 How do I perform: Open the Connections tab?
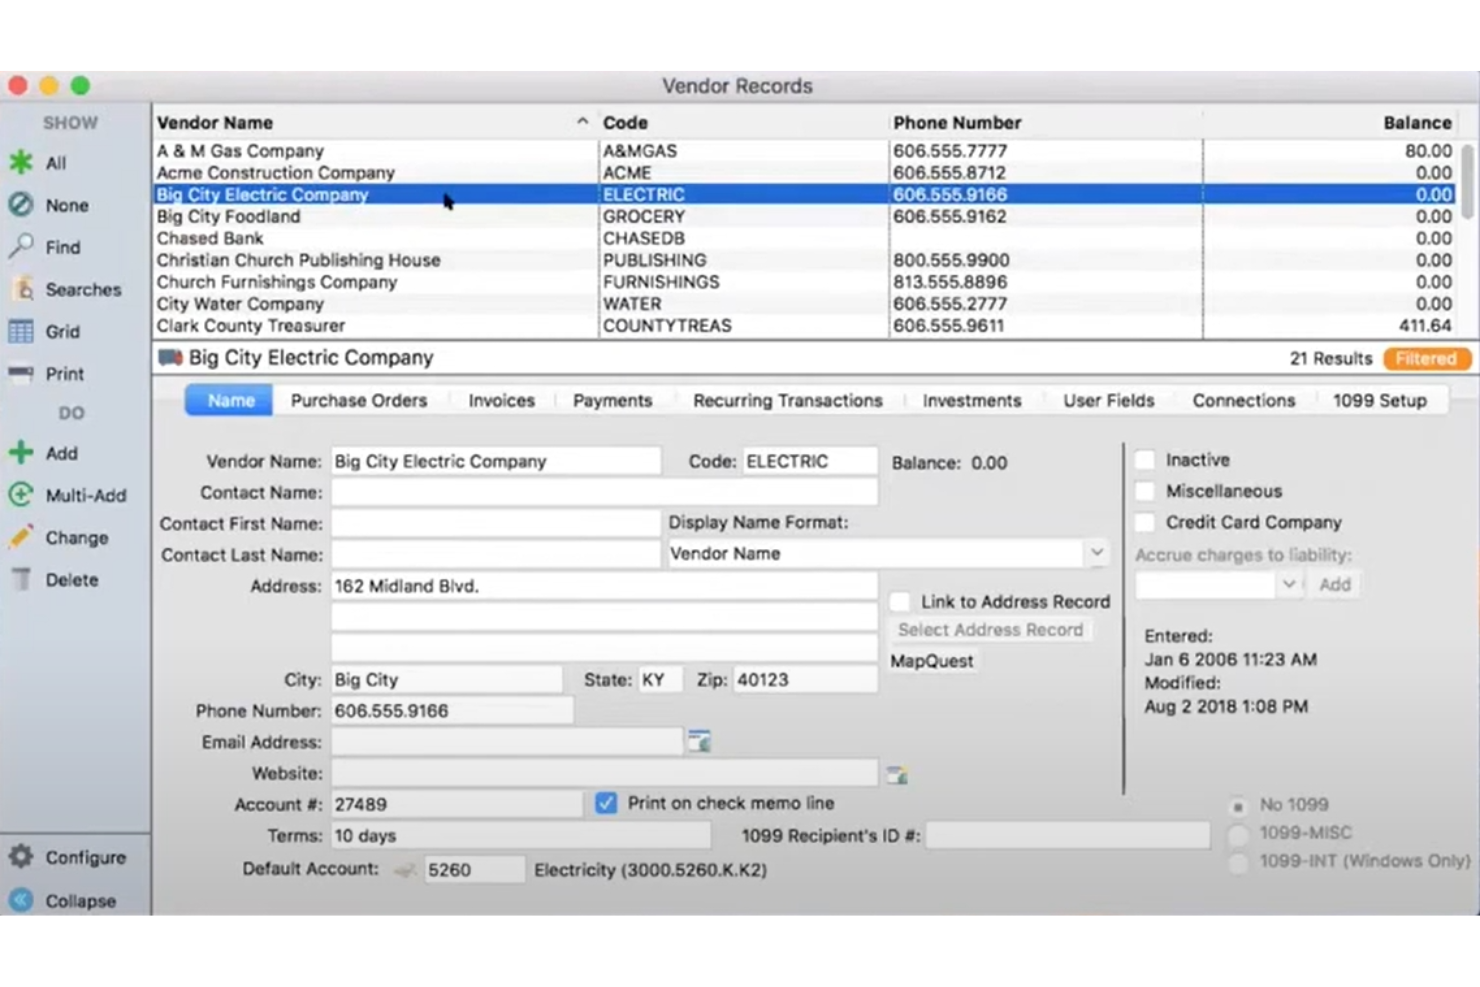1243,400
